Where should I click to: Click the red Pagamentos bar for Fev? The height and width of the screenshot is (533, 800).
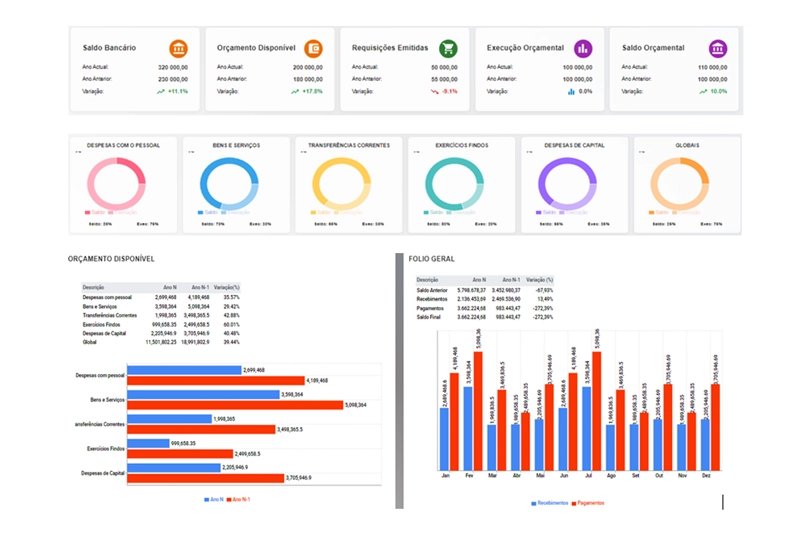coord(478,411)
